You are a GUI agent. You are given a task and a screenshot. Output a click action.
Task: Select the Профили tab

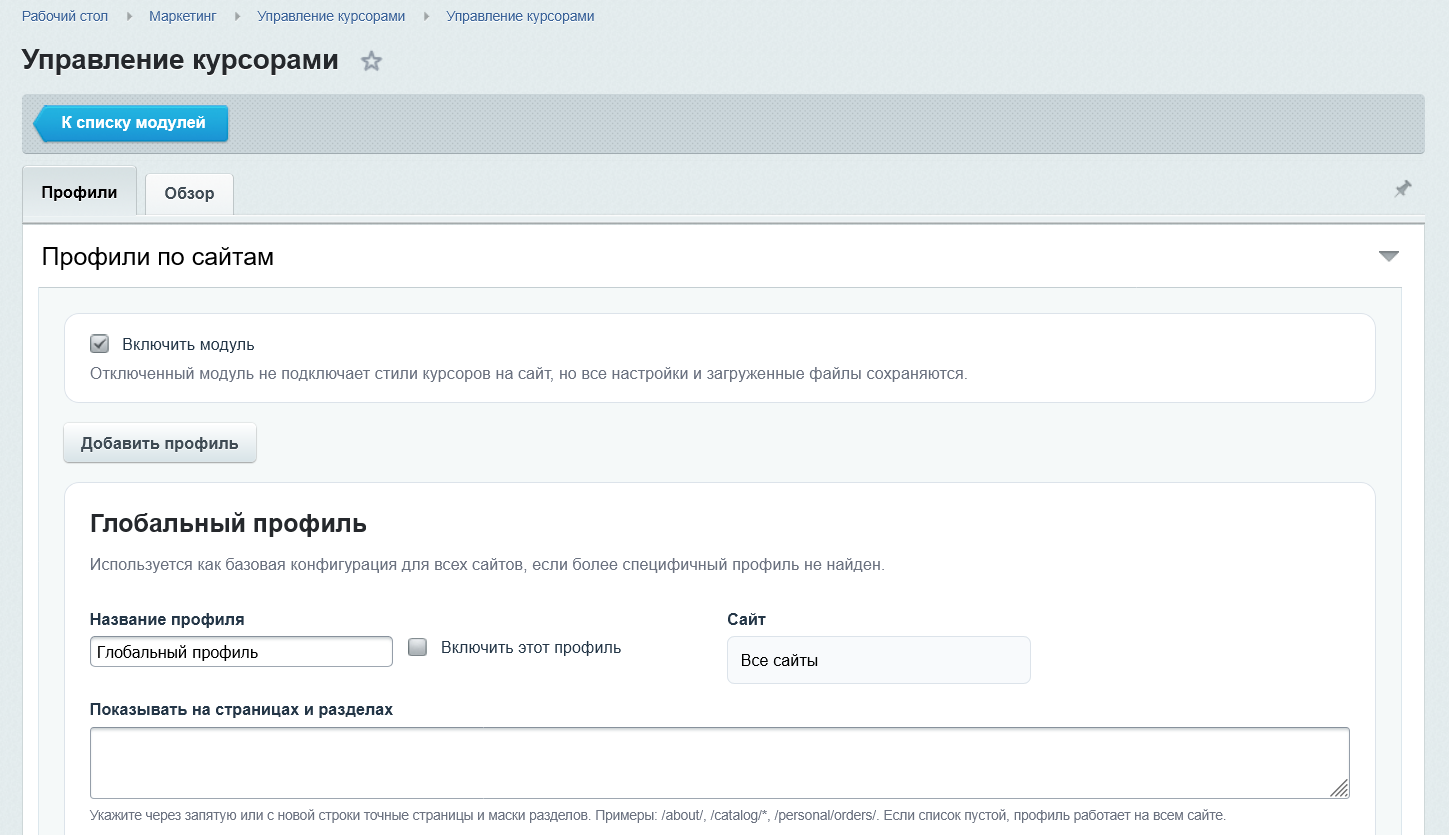click(x=79, y=193)
